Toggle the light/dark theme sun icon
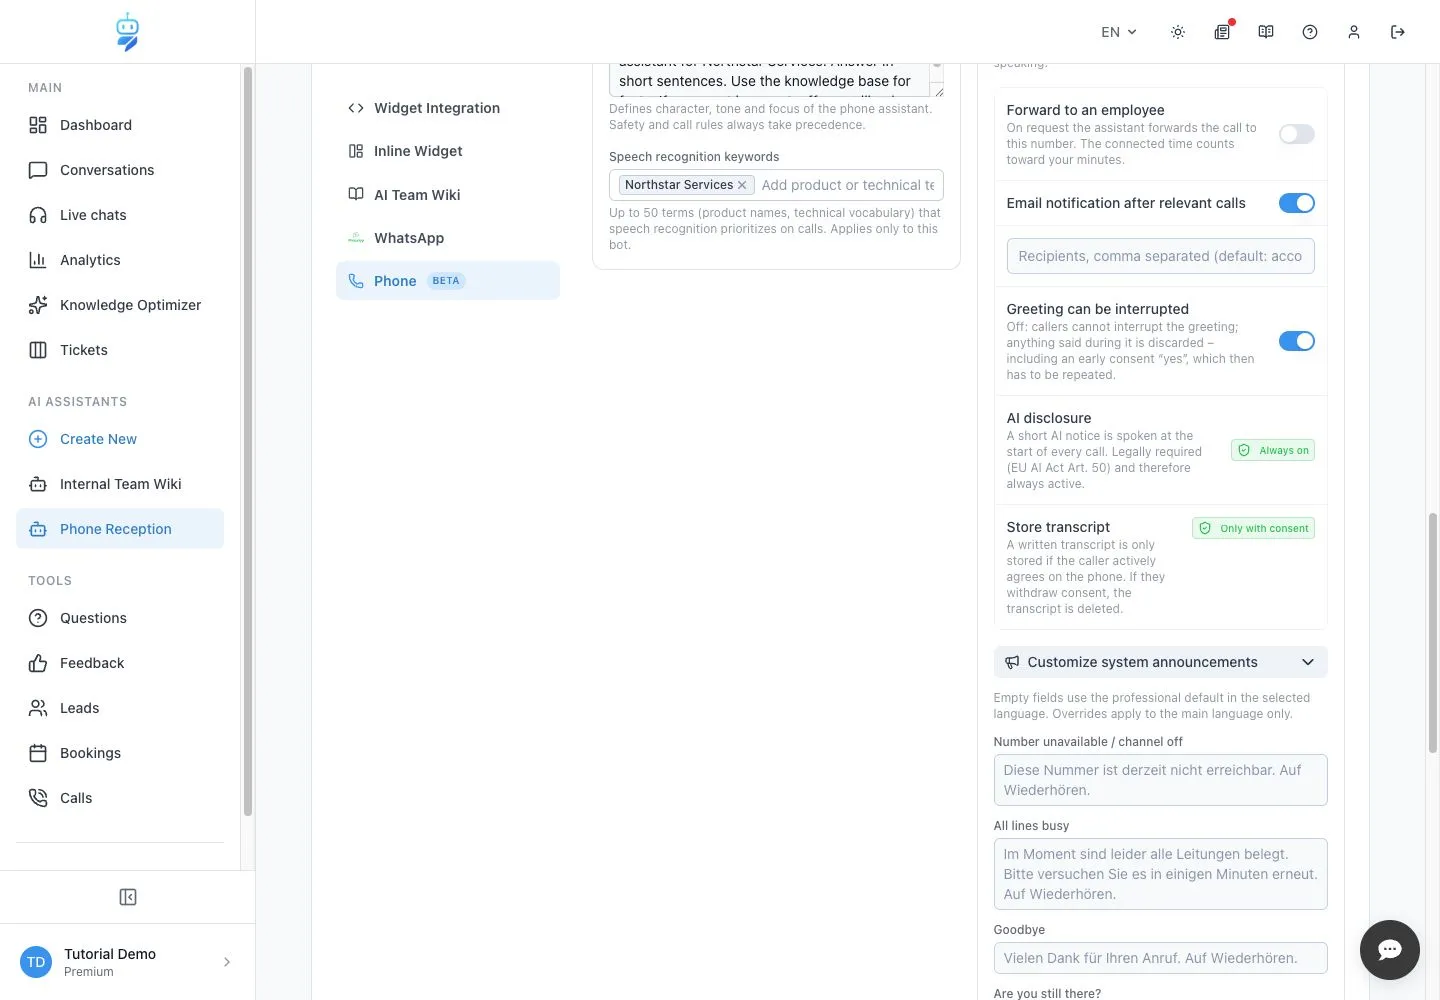1440x1000 pixels. 1178,32
